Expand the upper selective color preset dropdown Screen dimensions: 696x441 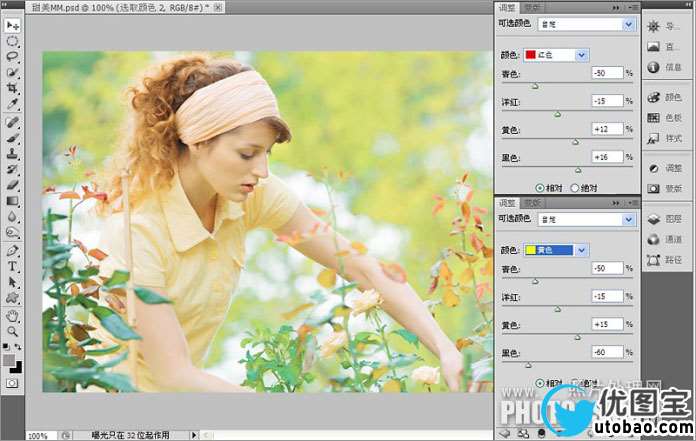pyautogui.click(x=626, y=23)
